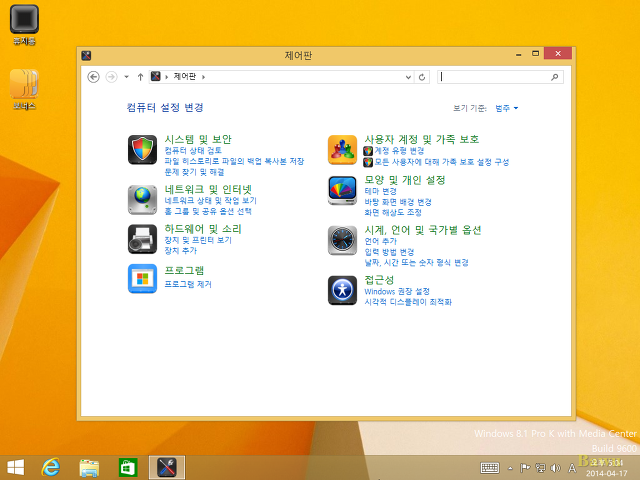Expand the chevron before 제어판 breadcrumb
Viewport: 640px width, 480px height.
(x=167, y=77)
